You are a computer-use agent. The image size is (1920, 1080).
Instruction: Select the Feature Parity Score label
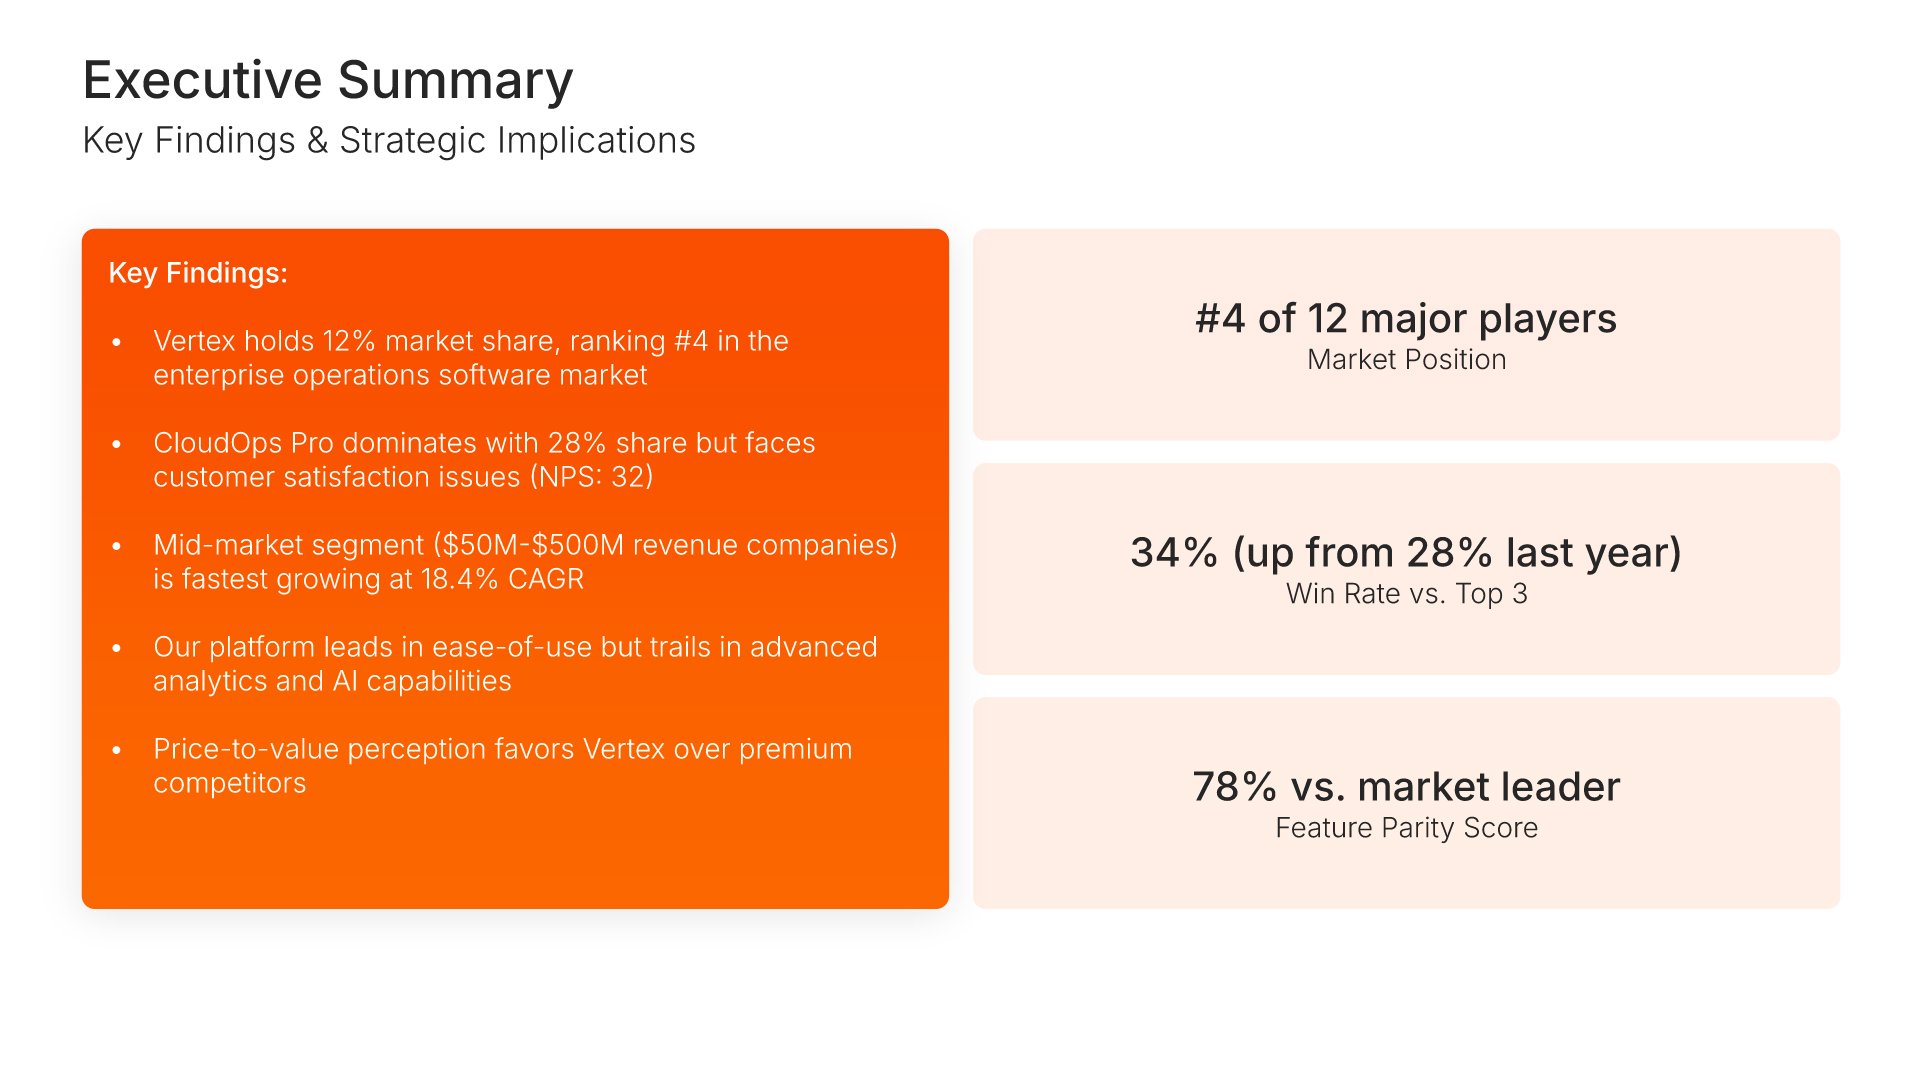tap(1406, 828)
